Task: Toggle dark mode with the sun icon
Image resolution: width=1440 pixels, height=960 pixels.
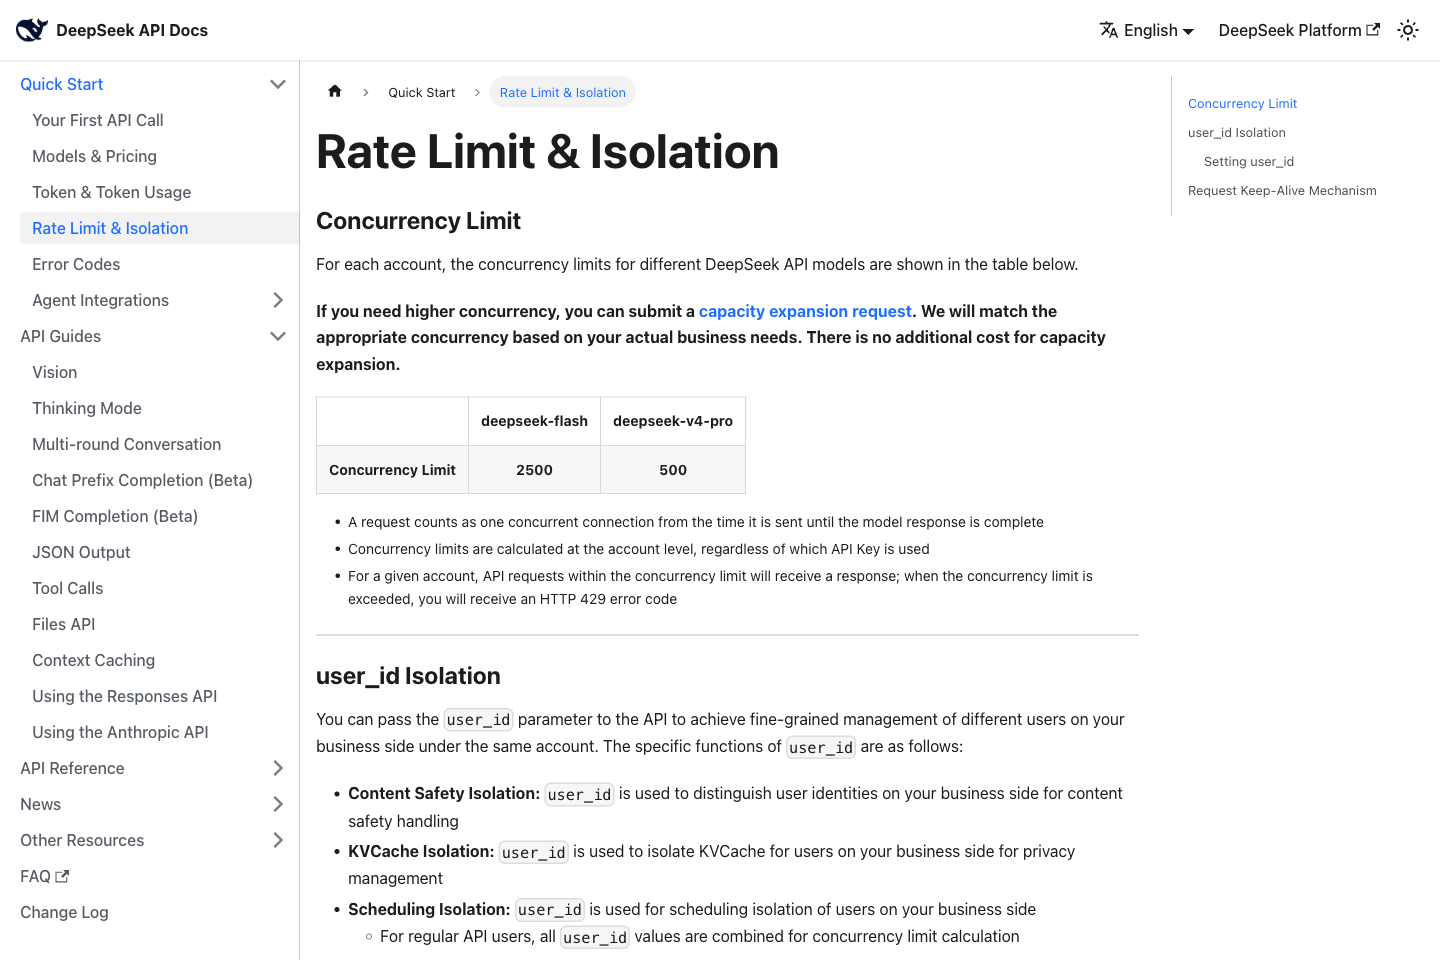Action: click(1408, 30)
